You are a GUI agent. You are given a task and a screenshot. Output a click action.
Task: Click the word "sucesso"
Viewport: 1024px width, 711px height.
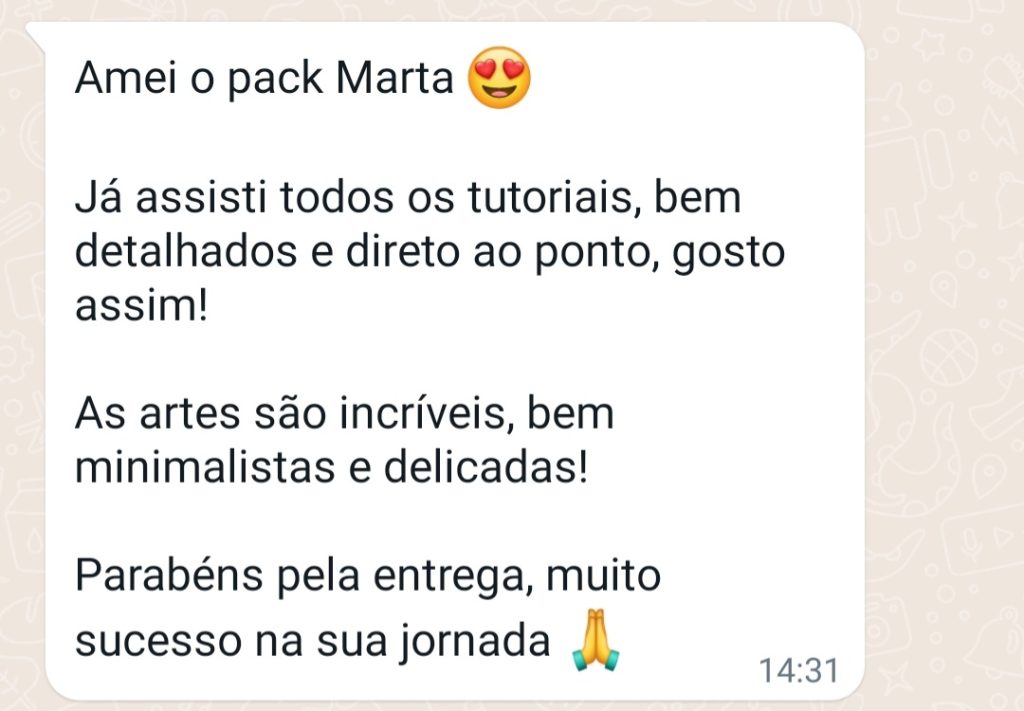(159, 641)
